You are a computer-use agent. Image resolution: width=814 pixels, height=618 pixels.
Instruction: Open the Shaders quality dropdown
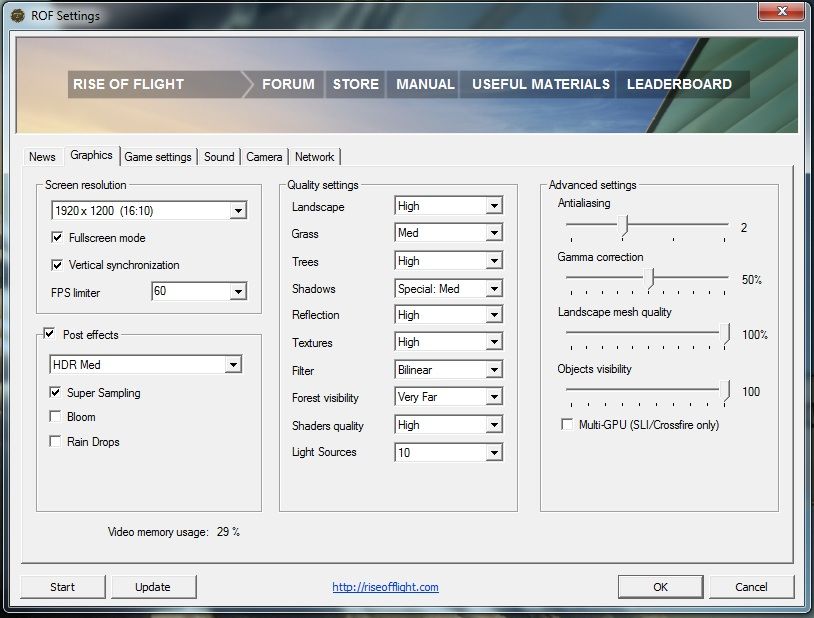[449, 425]
